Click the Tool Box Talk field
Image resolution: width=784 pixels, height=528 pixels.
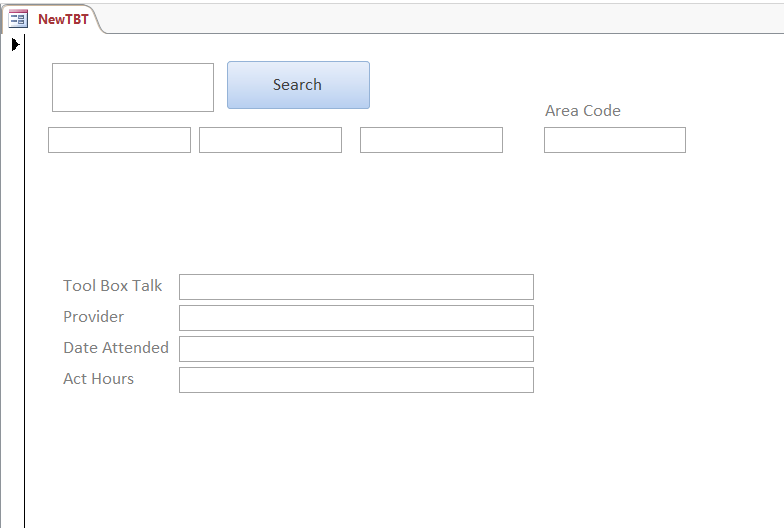pyautogui.click(x=356, y=287)
